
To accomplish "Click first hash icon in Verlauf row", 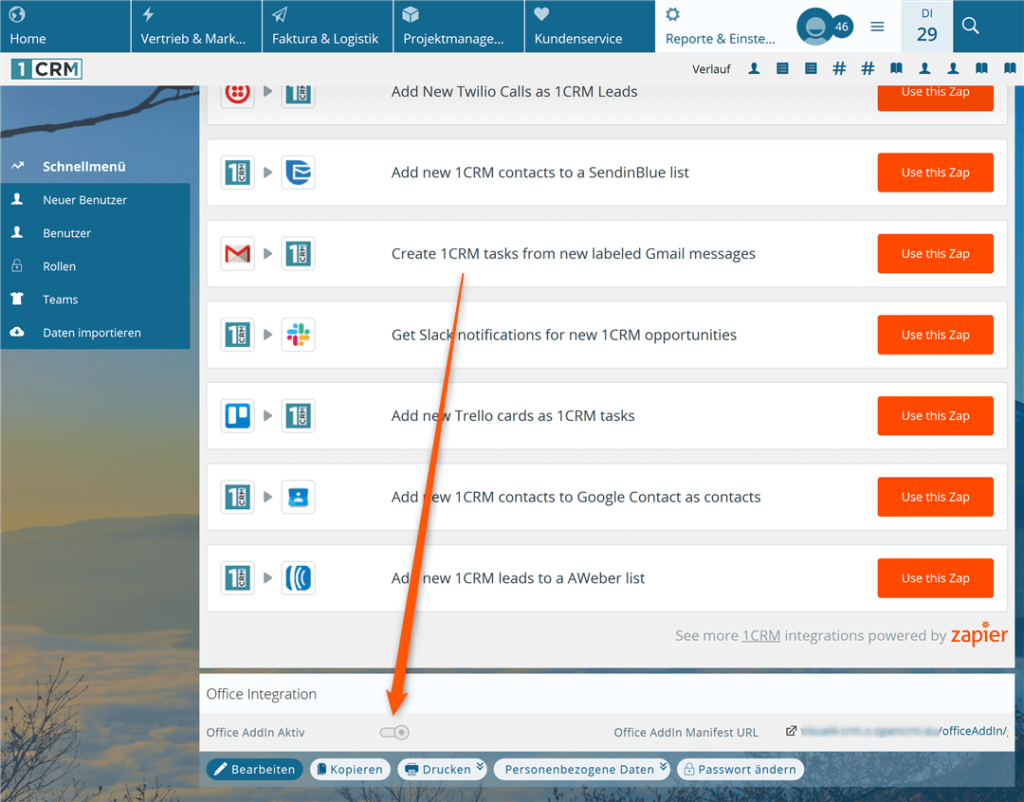I will 839,69.
